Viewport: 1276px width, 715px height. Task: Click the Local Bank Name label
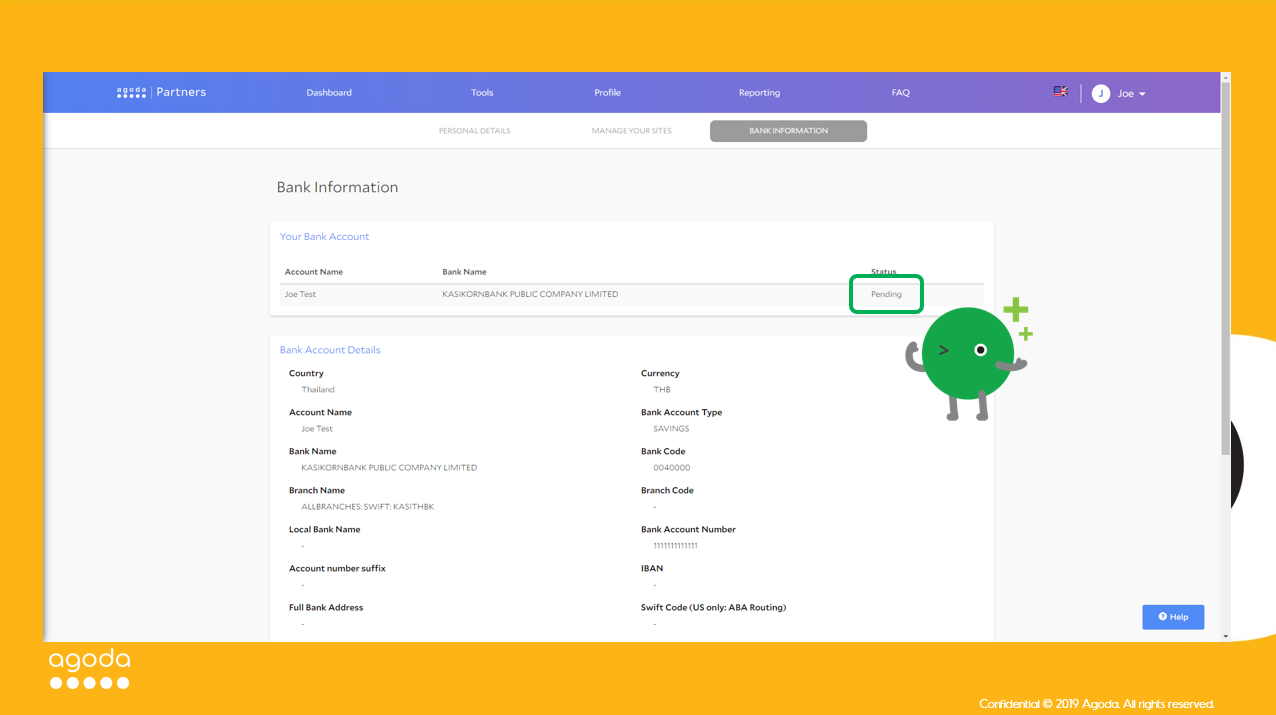pyautogui.click(x=325, y=529)
